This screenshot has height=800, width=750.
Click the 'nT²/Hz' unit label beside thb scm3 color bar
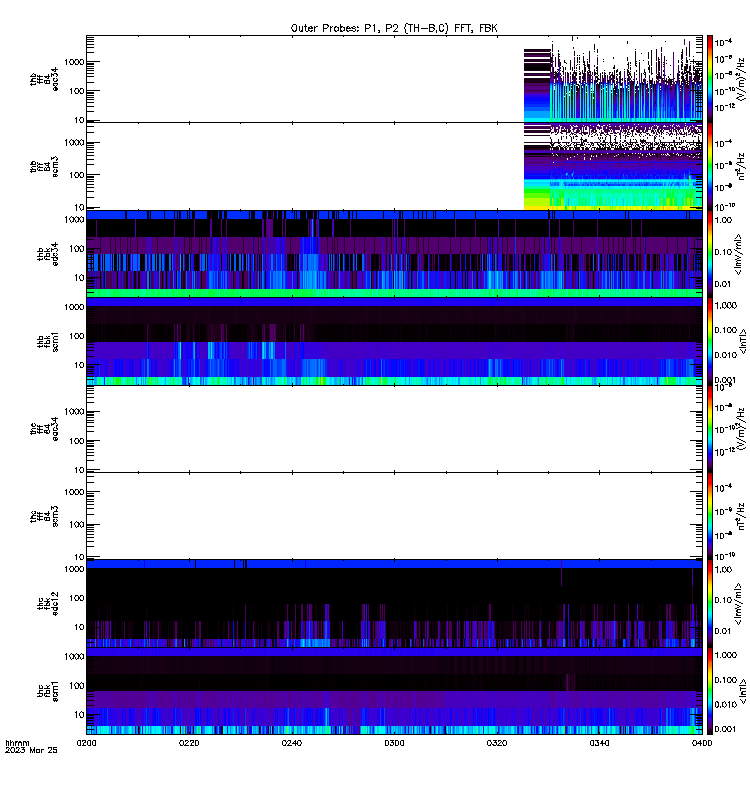coord(742,166)
